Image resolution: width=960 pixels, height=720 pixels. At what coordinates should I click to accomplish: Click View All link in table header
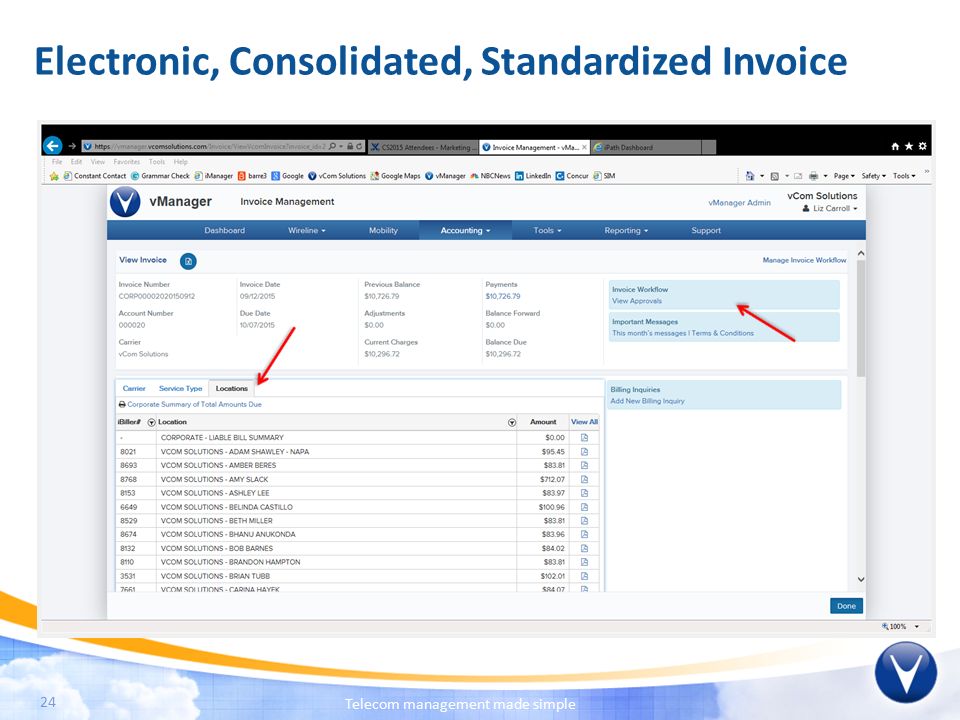pos(584,422)
